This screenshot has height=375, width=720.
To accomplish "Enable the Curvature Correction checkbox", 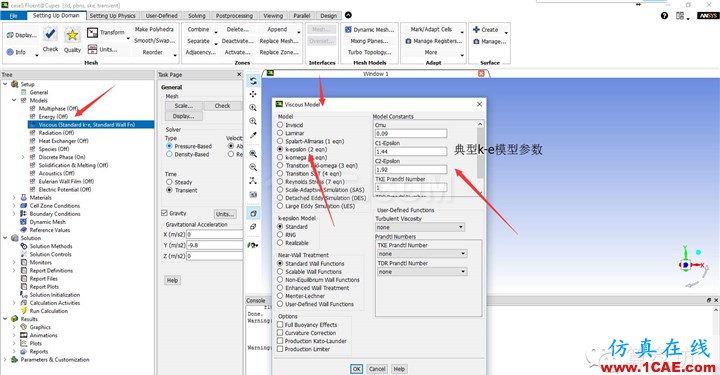I will pos(280,333).
